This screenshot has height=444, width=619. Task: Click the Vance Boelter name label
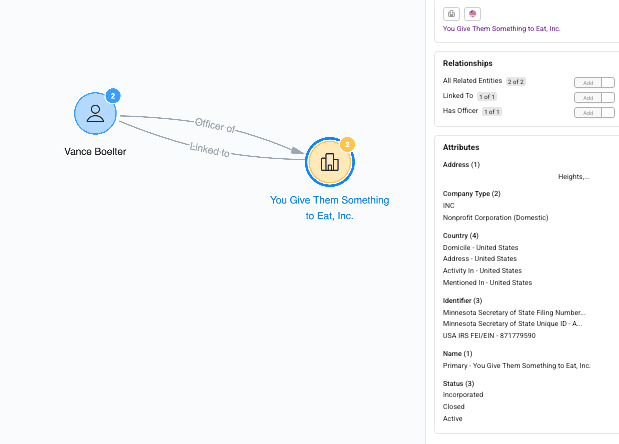[95, 151]
